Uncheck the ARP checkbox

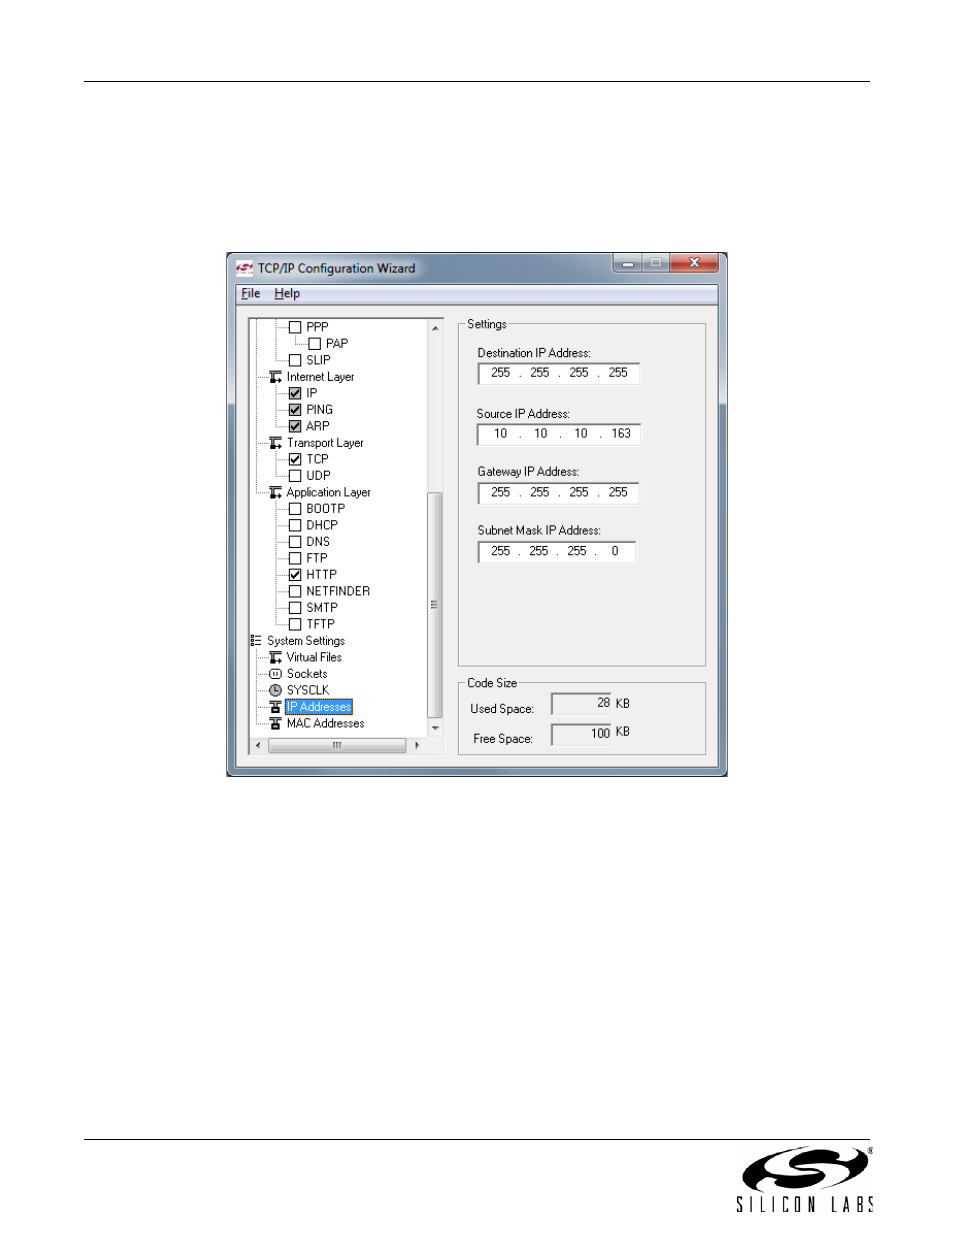(x=295, y=426)
